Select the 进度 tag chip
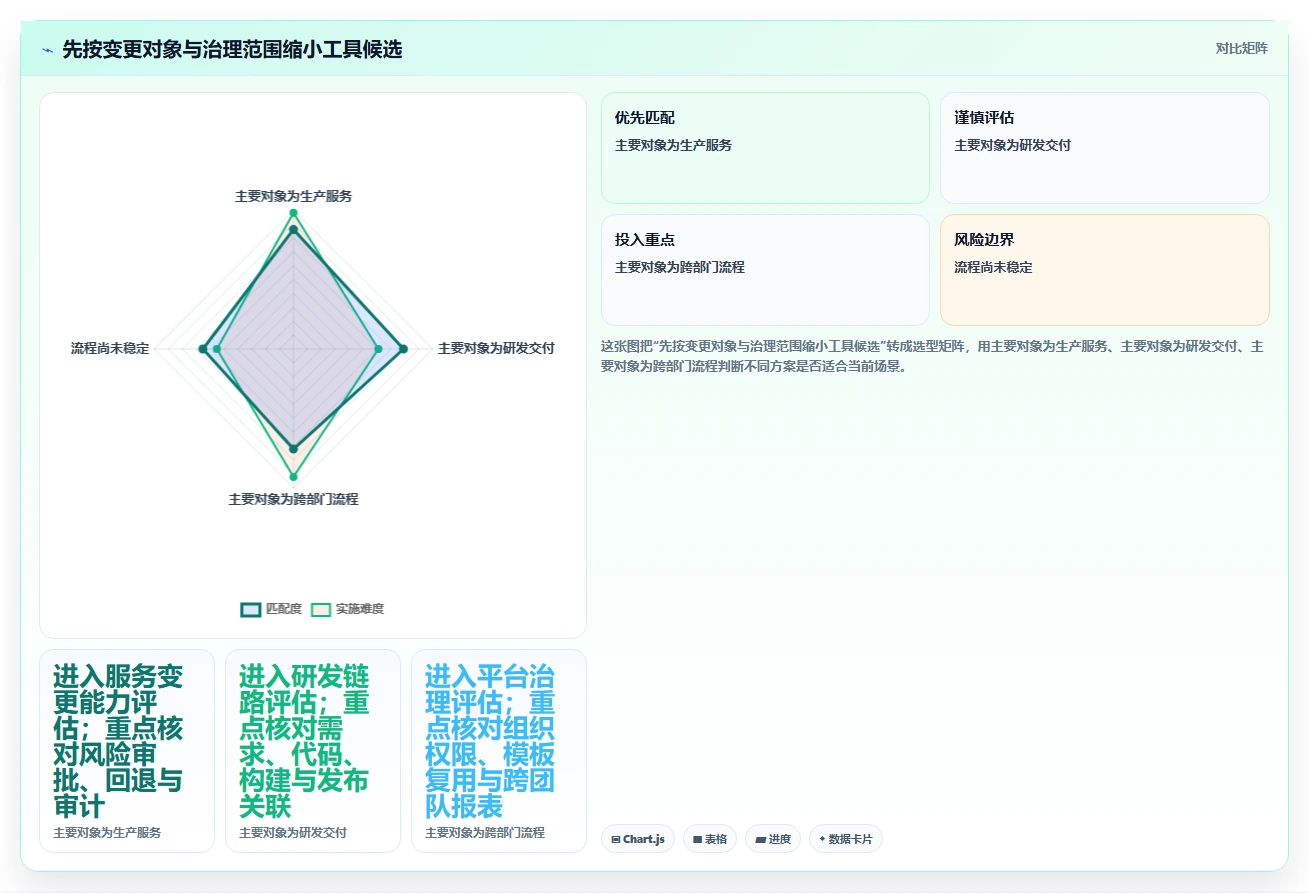The image size is (1309, 893). (x=773, y=839)
